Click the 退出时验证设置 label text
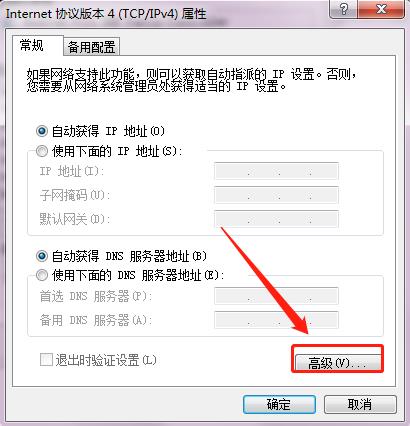This screenshot has width=410, height=426. (106, 360)
